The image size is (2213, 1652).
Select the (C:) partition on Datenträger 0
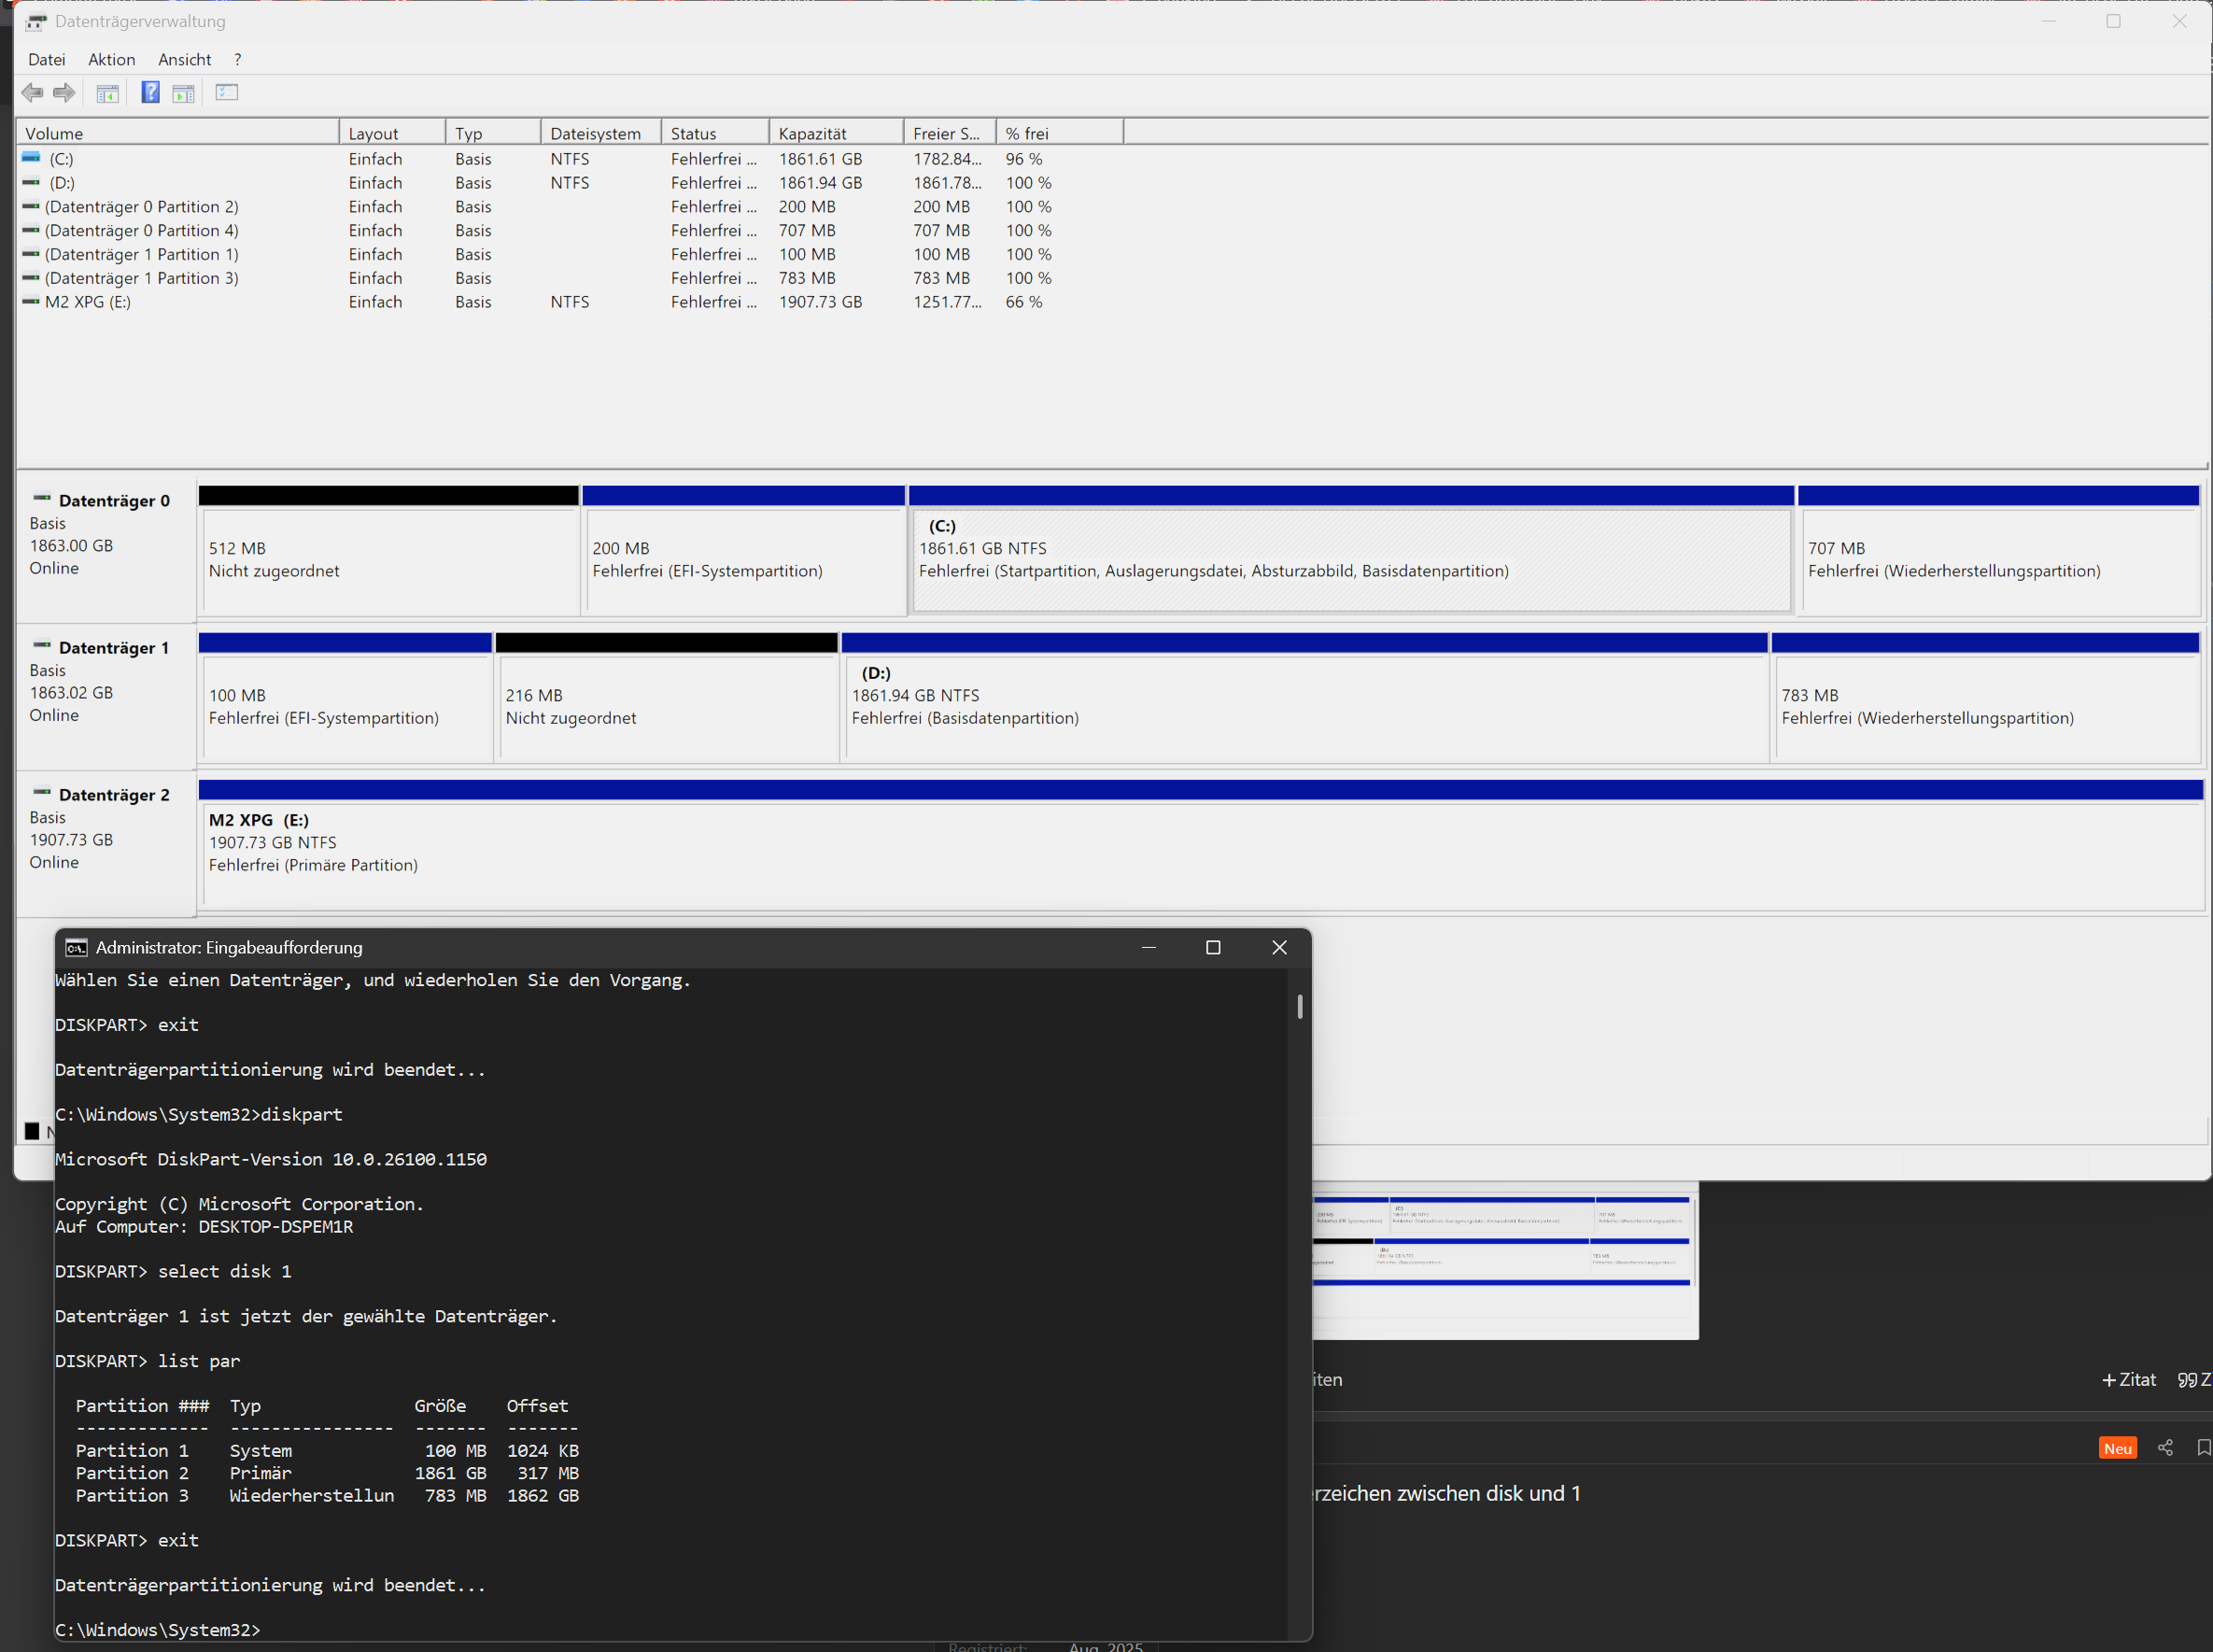(1350, 560)
